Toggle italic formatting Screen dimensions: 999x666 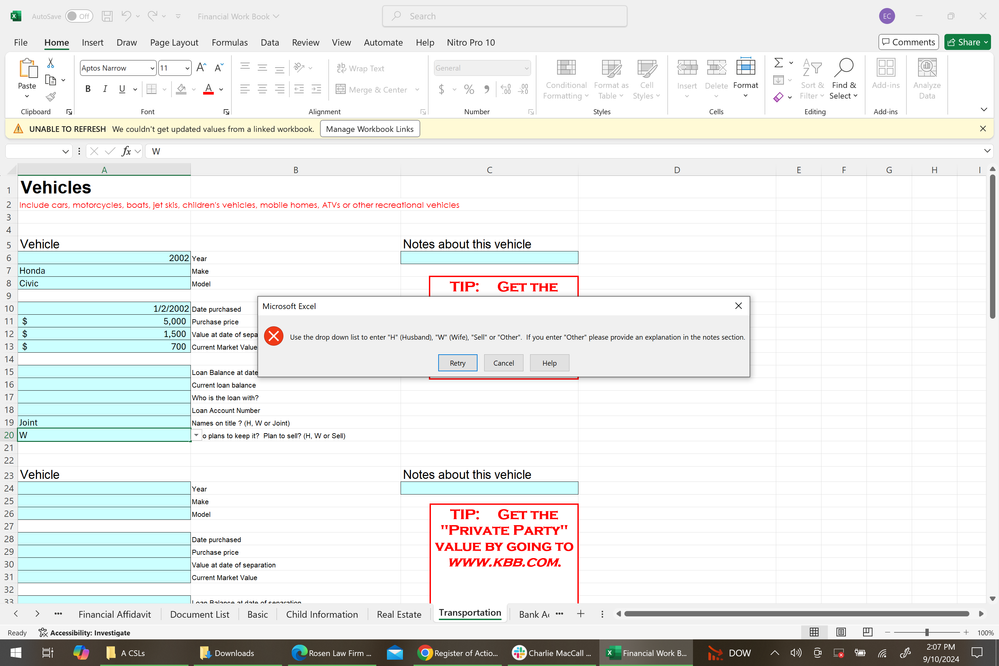[104, 89]
